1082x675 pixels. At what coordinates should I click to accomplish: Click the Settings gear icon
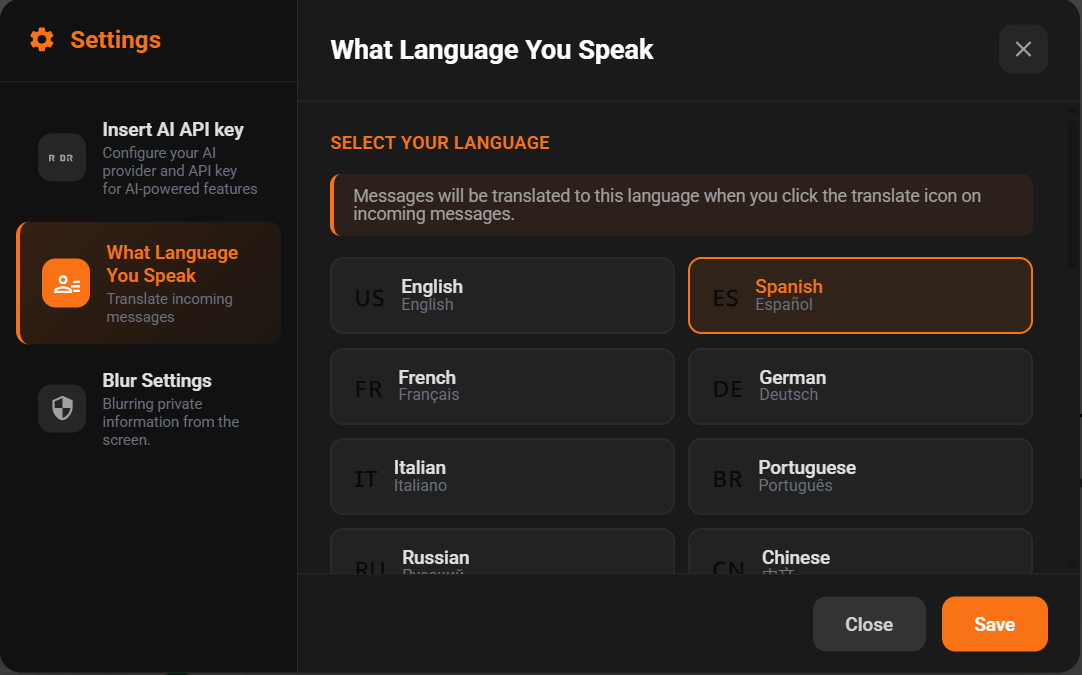(x=41, y=40)
